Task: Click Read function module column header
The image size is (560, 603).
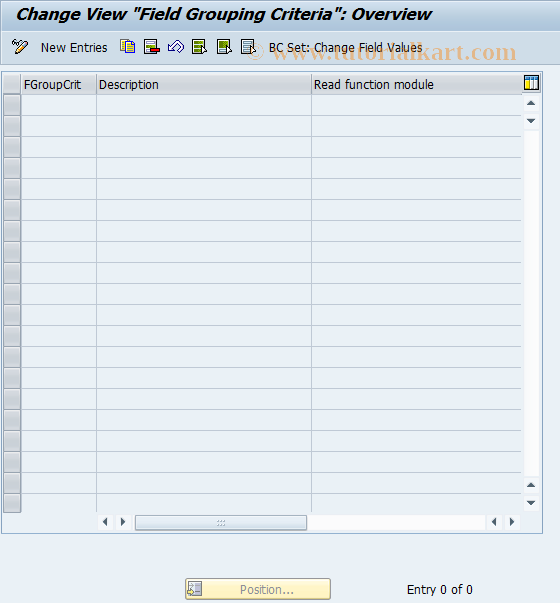Action: pyautogui.click(x=417, y=84)
